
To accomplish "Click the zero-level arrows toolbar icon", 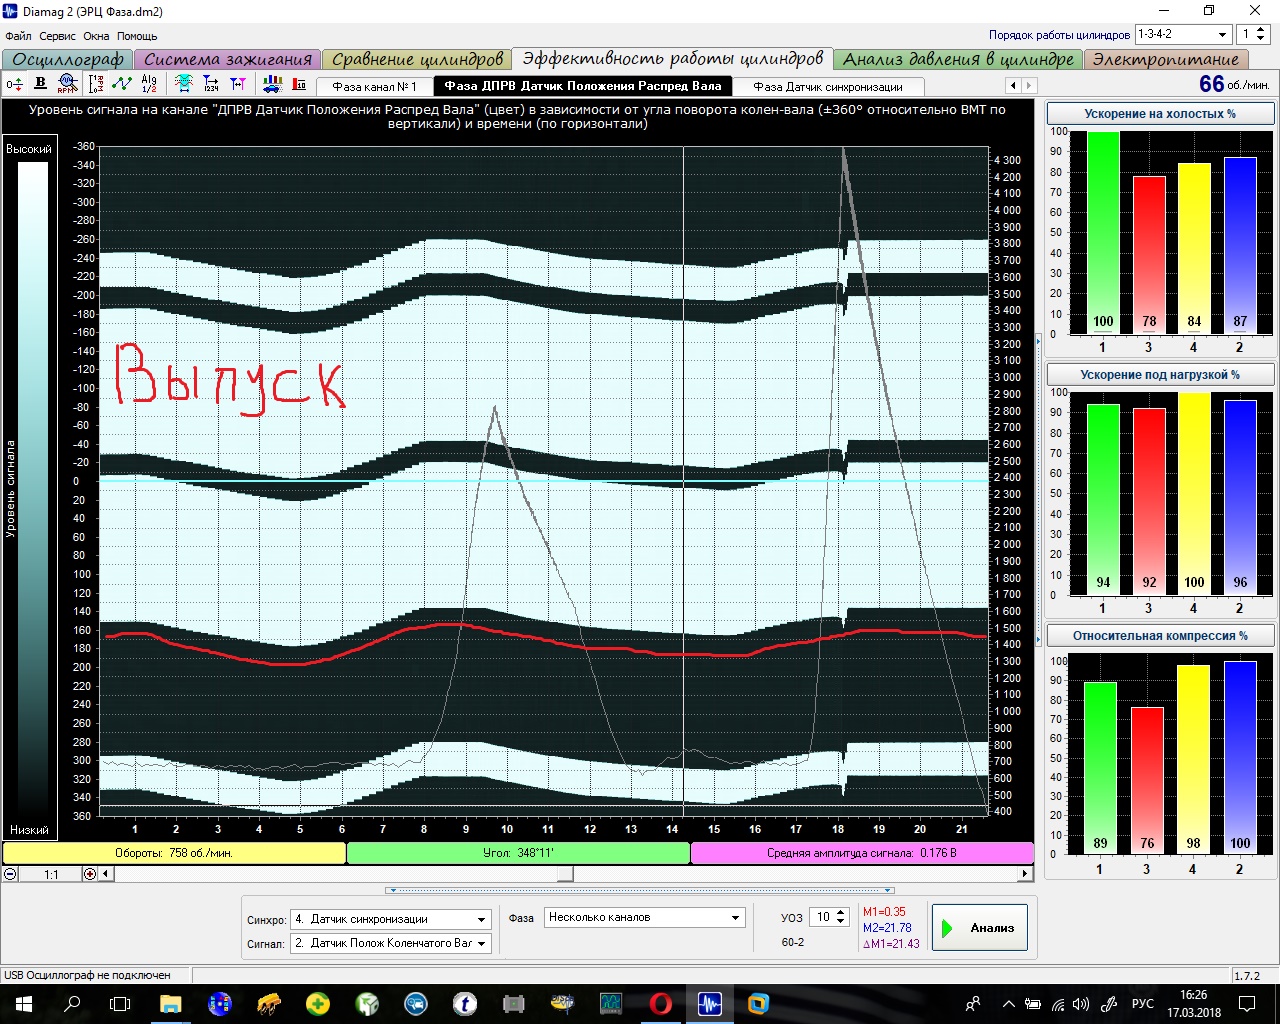I will pyautogui.click(x=14, y=84).
